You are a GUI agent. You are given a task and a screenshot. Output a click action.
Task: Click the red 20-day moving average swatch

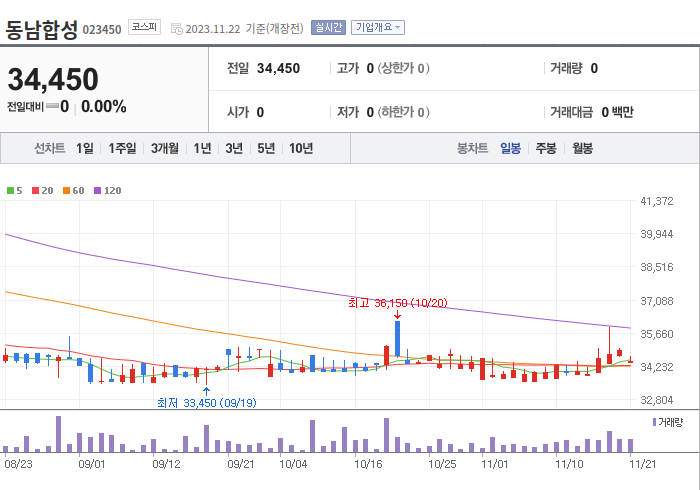(x=36, y=191)
